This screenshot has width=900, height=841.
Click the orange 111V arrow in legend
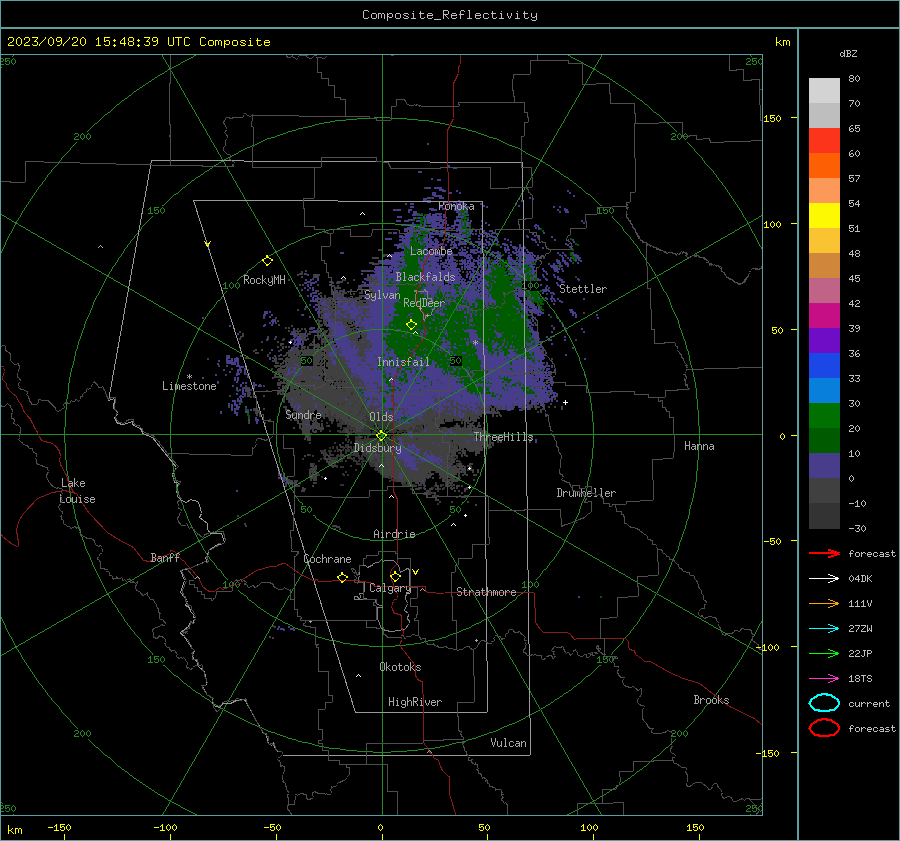pyautogui.click(x=824, y=603)
